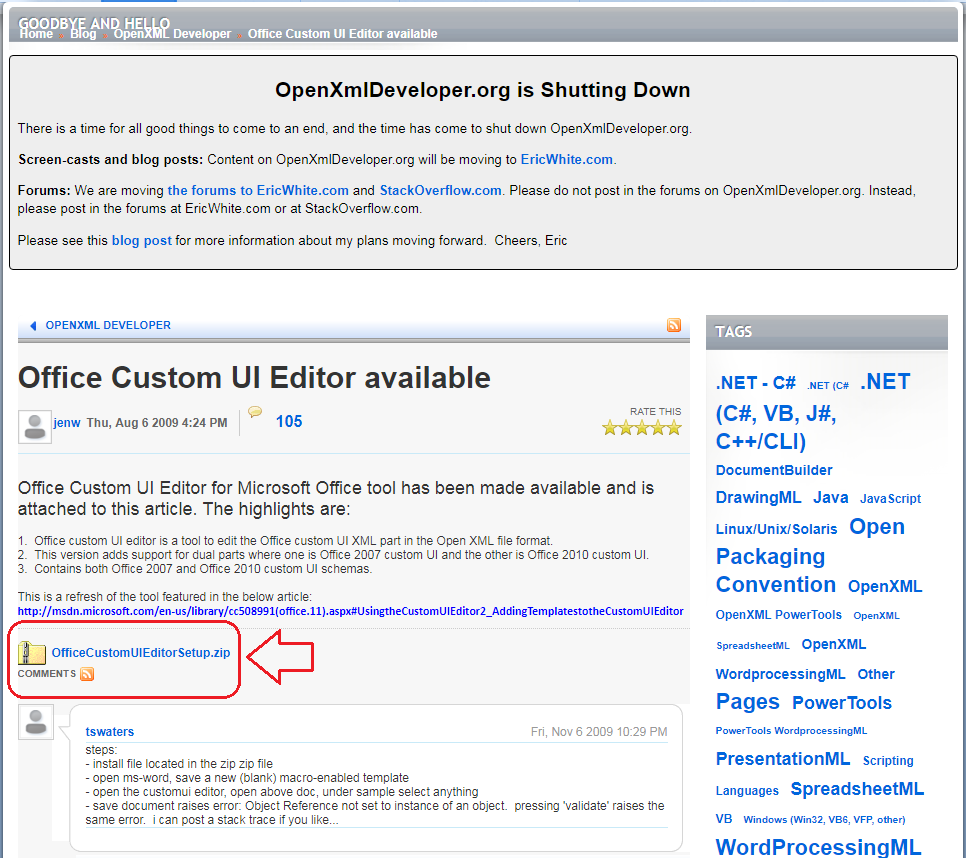Select the JavaScript tag
Screen dimensions: 966x858
tap(890, 499)
